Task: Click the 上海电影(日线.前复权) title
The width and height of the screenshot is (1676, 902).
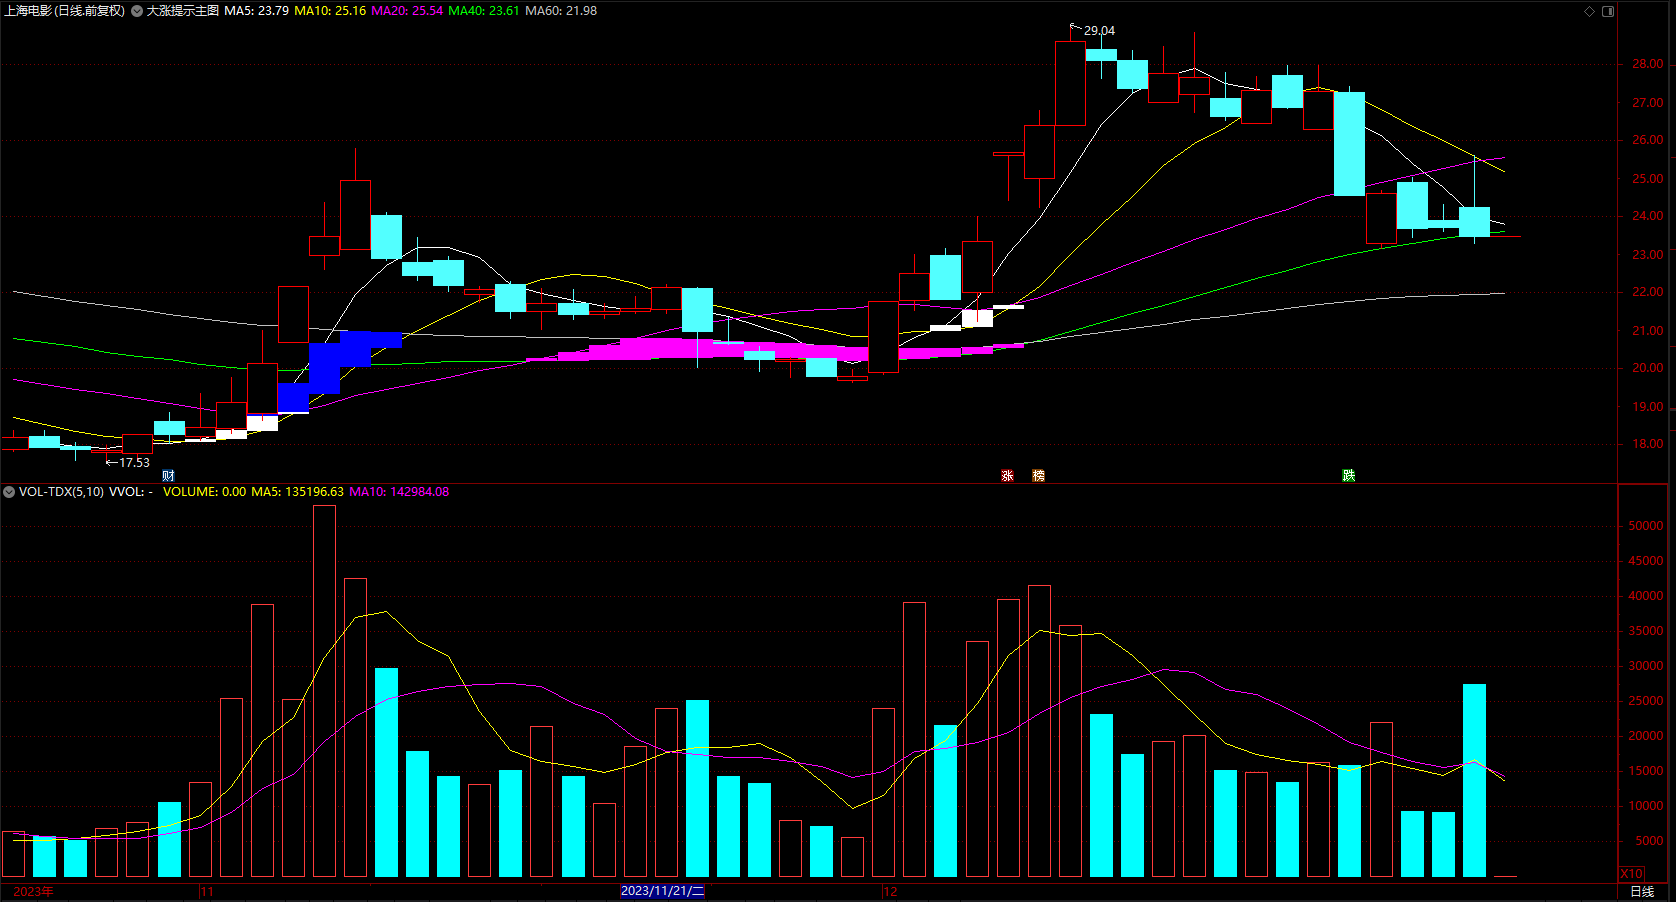Action: 64,11
